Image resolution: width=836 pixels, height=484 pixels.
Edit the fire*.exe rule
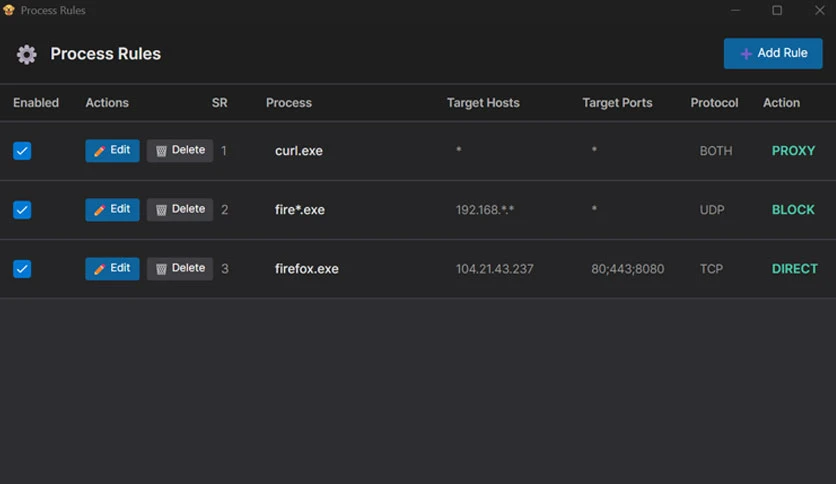[x=112, y=209]
